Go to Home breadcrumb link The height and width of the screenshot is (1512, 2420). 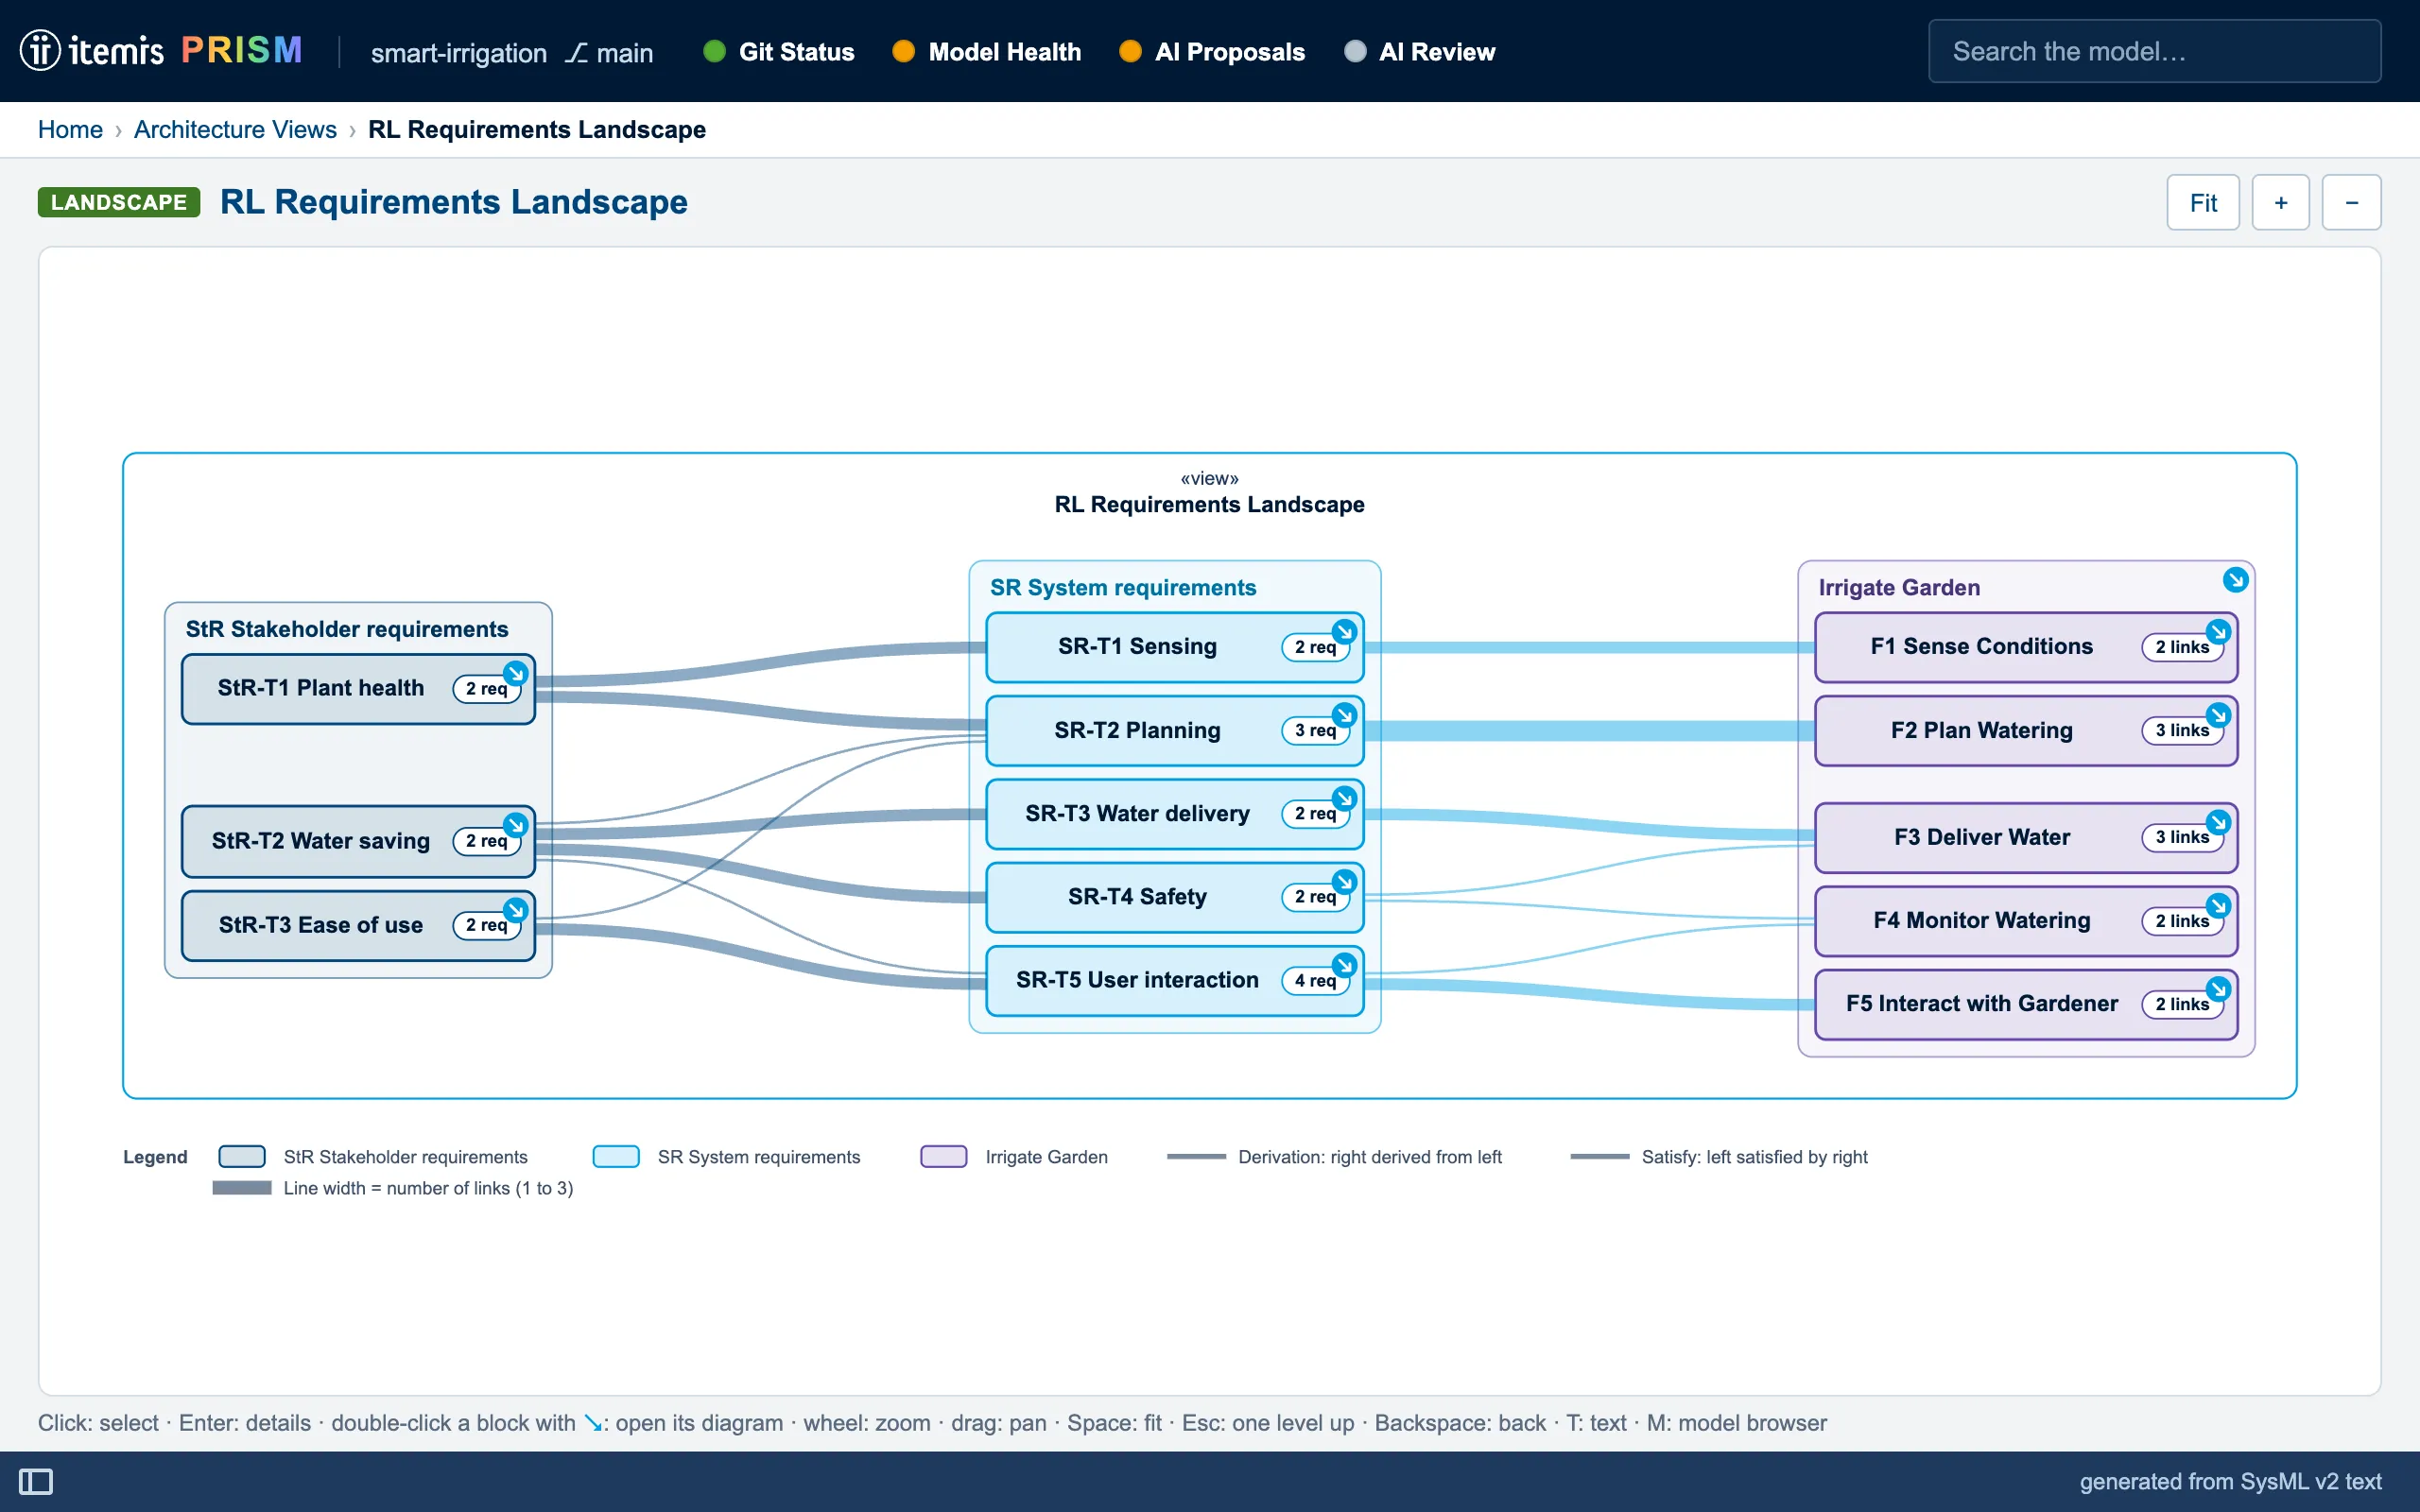tap(70, 130)
